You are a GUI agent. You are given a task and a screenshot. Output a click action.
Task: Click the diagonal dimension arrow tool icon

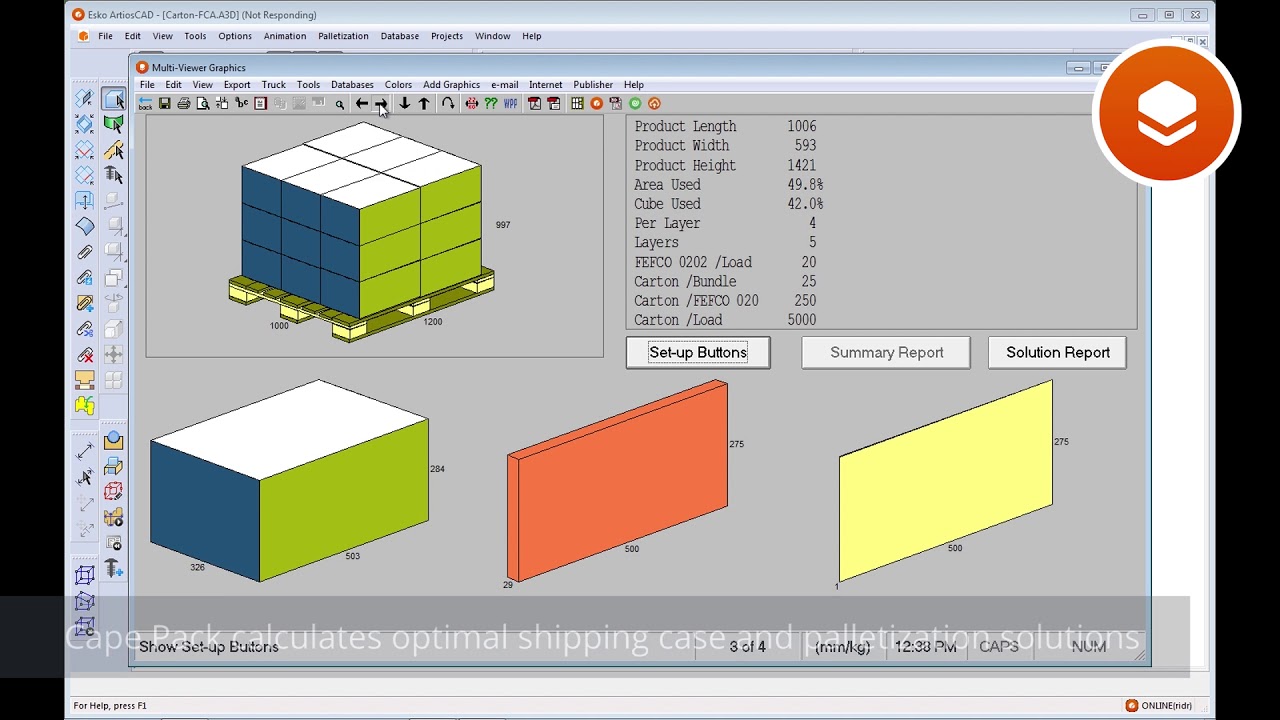point(84,452)
